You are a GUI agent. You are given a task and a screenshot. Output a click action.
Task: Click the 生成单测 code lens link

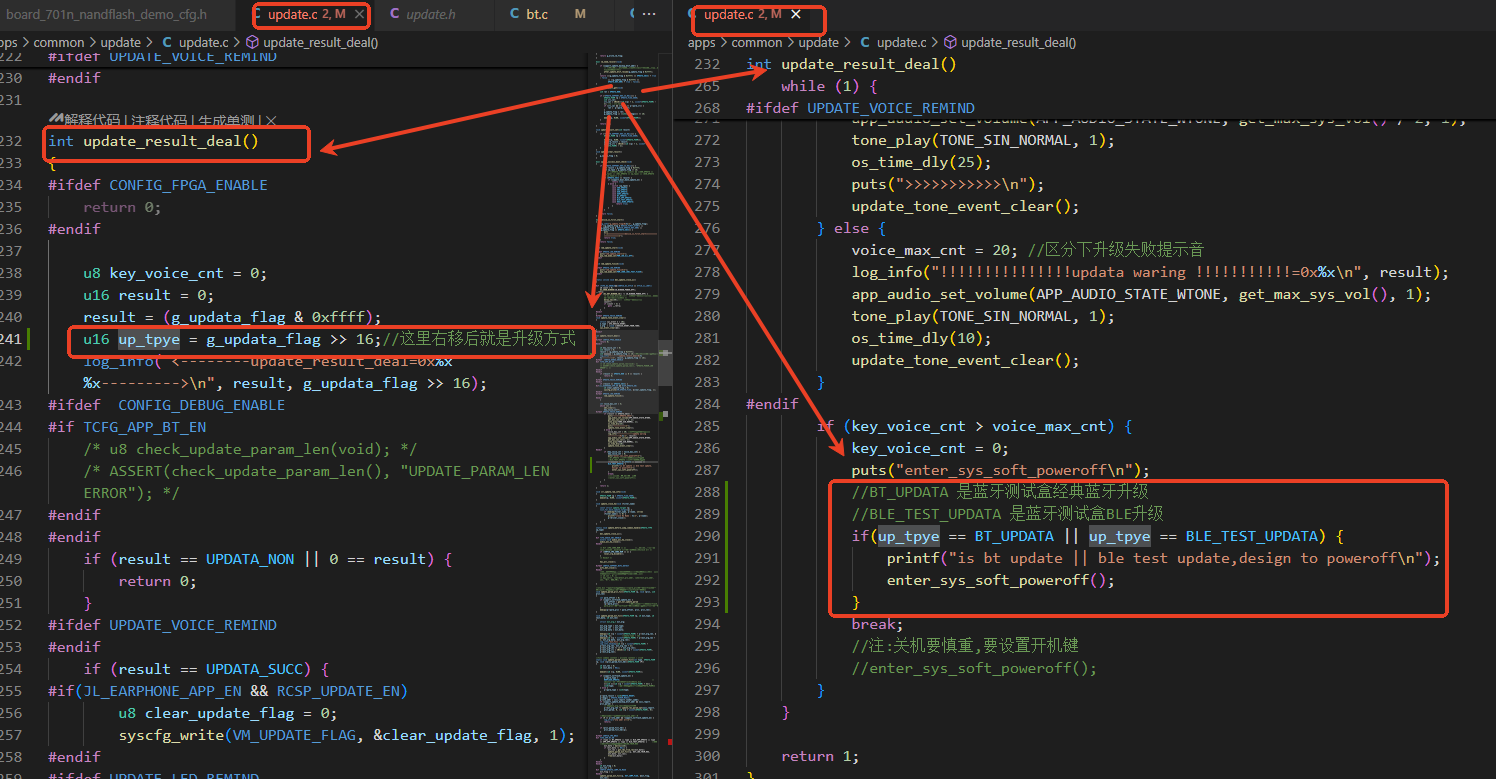pyautogui.click(x=226, y=119)
